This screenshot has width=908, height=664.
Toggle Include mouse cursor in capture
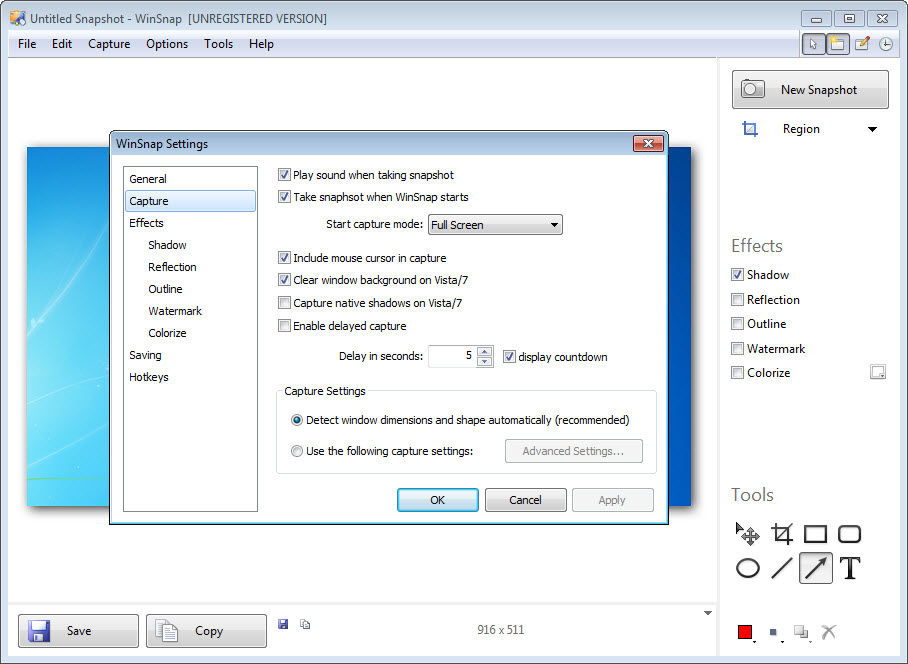pos(284,258)
